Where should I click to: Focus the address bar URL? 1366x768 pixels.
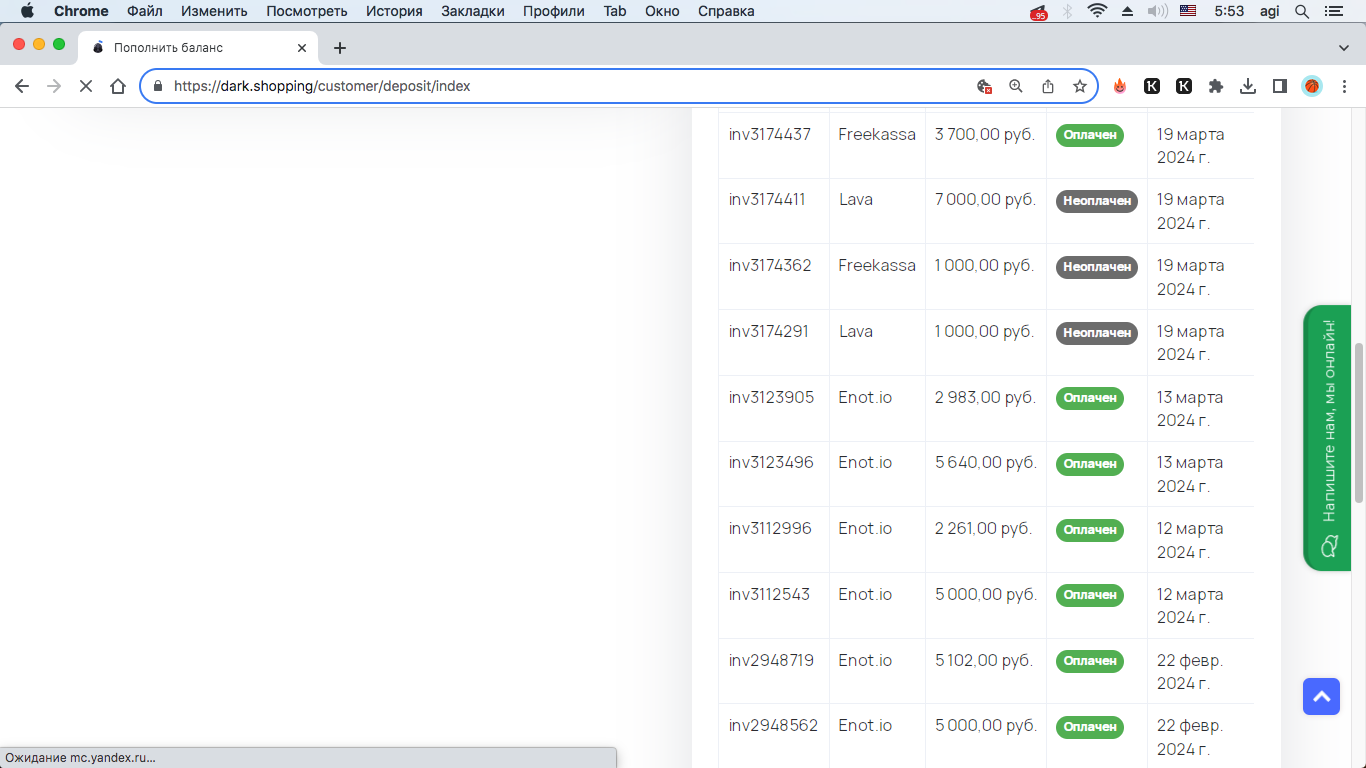(322, 86)
